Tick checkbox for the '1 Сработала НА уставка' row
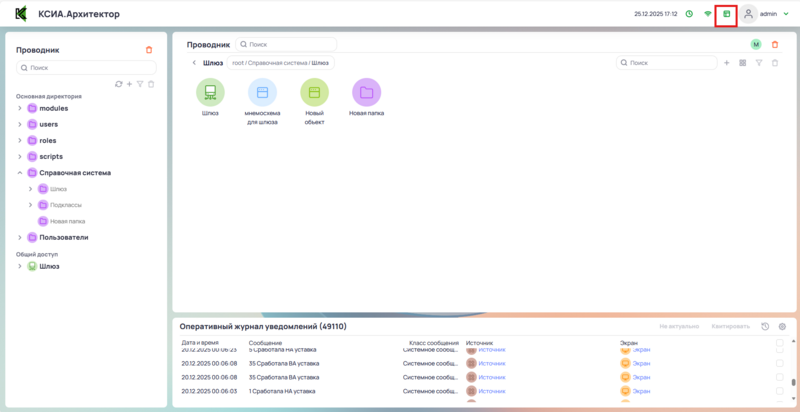 tap(780, 391)
